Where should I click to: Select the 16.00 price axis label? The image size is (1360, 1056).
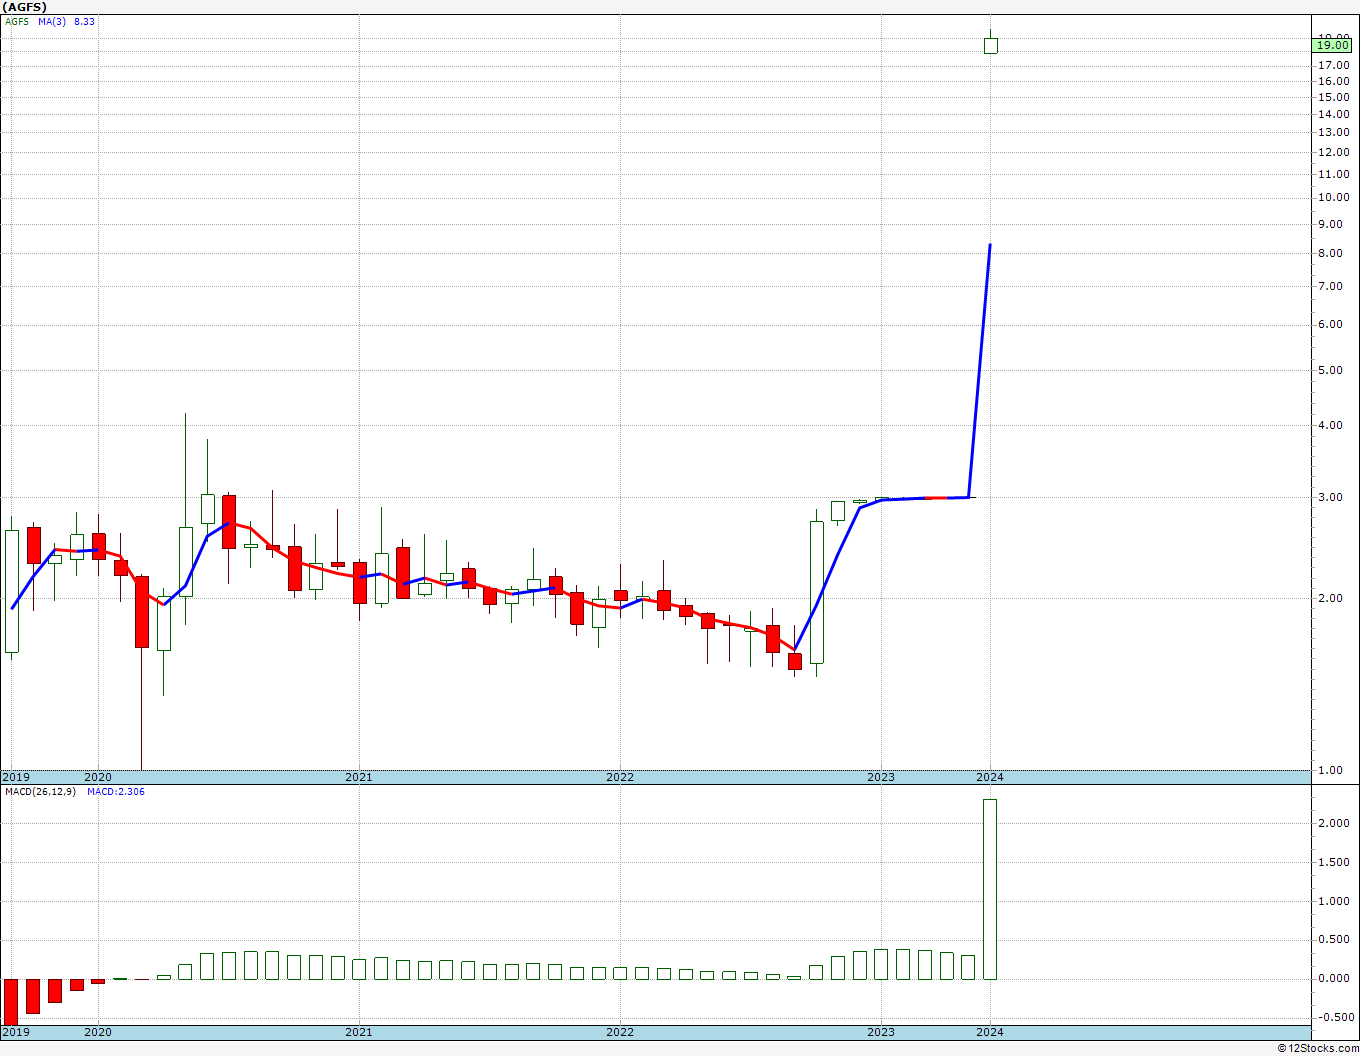[1334, 81]
